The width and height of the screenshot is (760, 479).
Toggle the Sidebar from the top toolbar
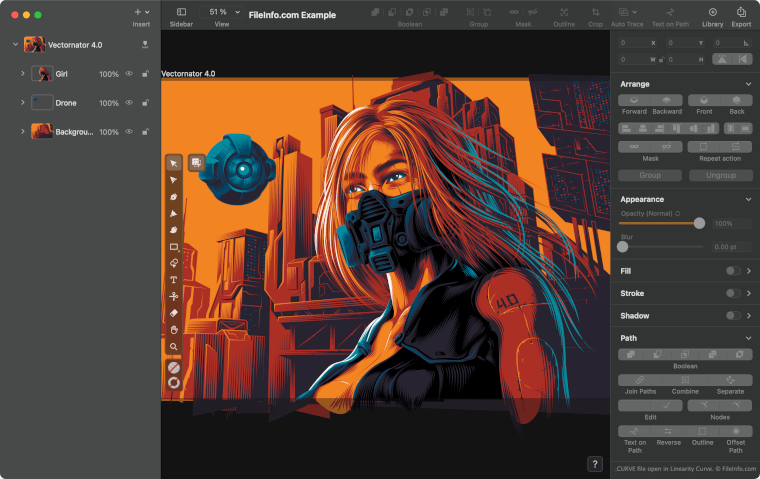[181, 13]
